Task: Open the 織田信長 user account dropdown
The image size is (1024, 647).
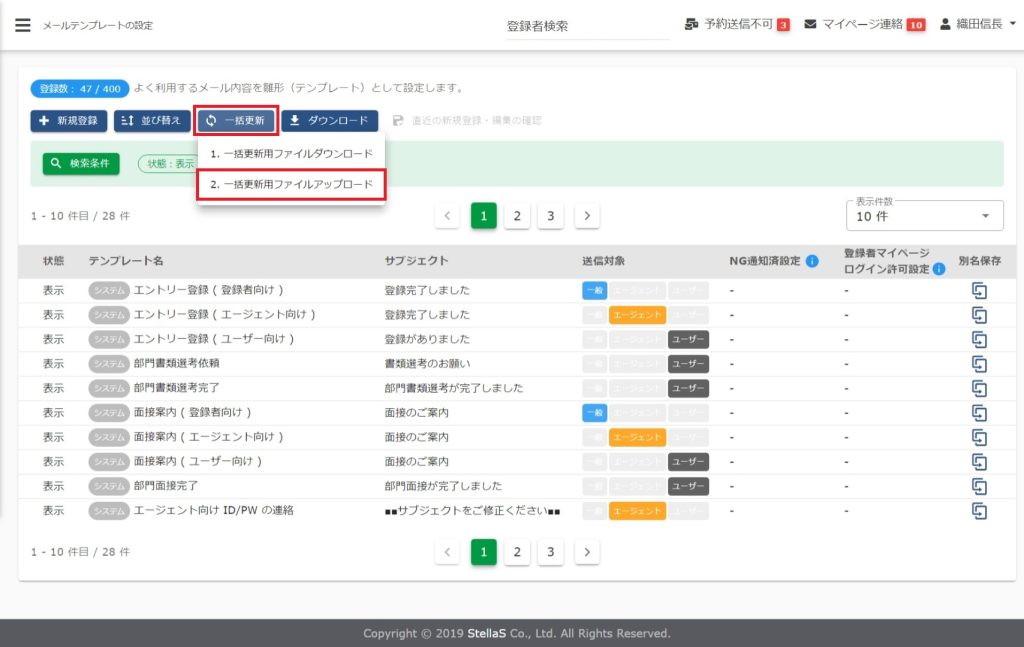Action: coord(978,24)
